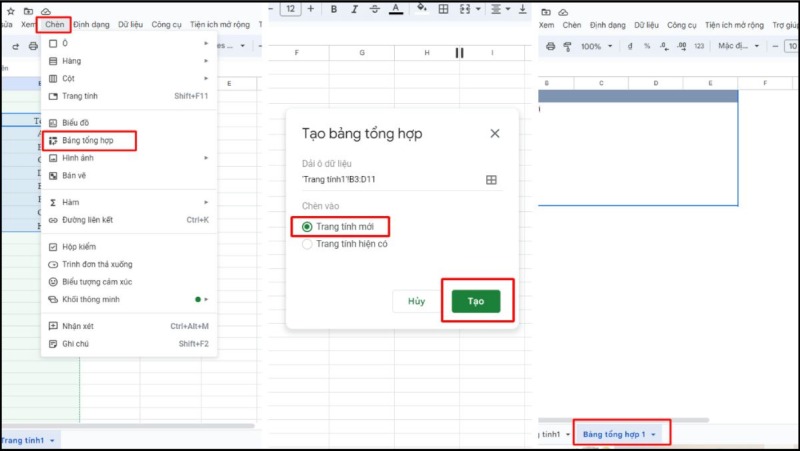Choose Nhận xét from the menu
This screenshot has height=451, width=800.
(x=129, y=326)
